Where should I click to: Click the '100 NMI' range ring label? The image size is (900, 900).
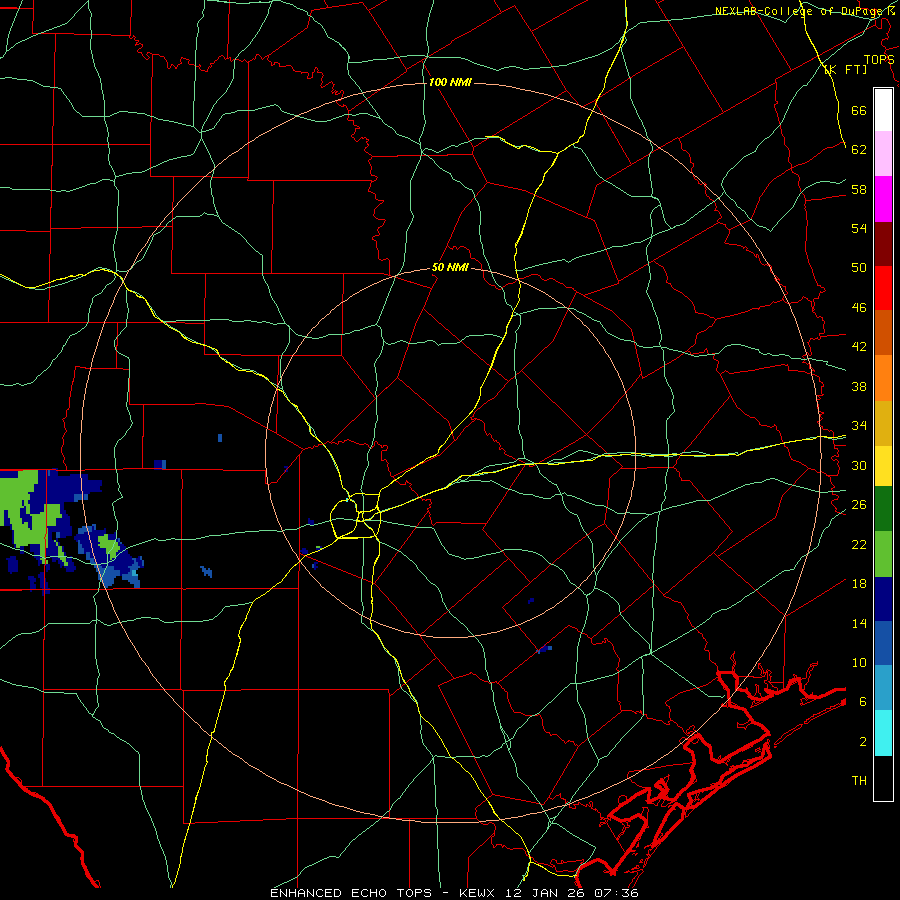coord(450,83)
